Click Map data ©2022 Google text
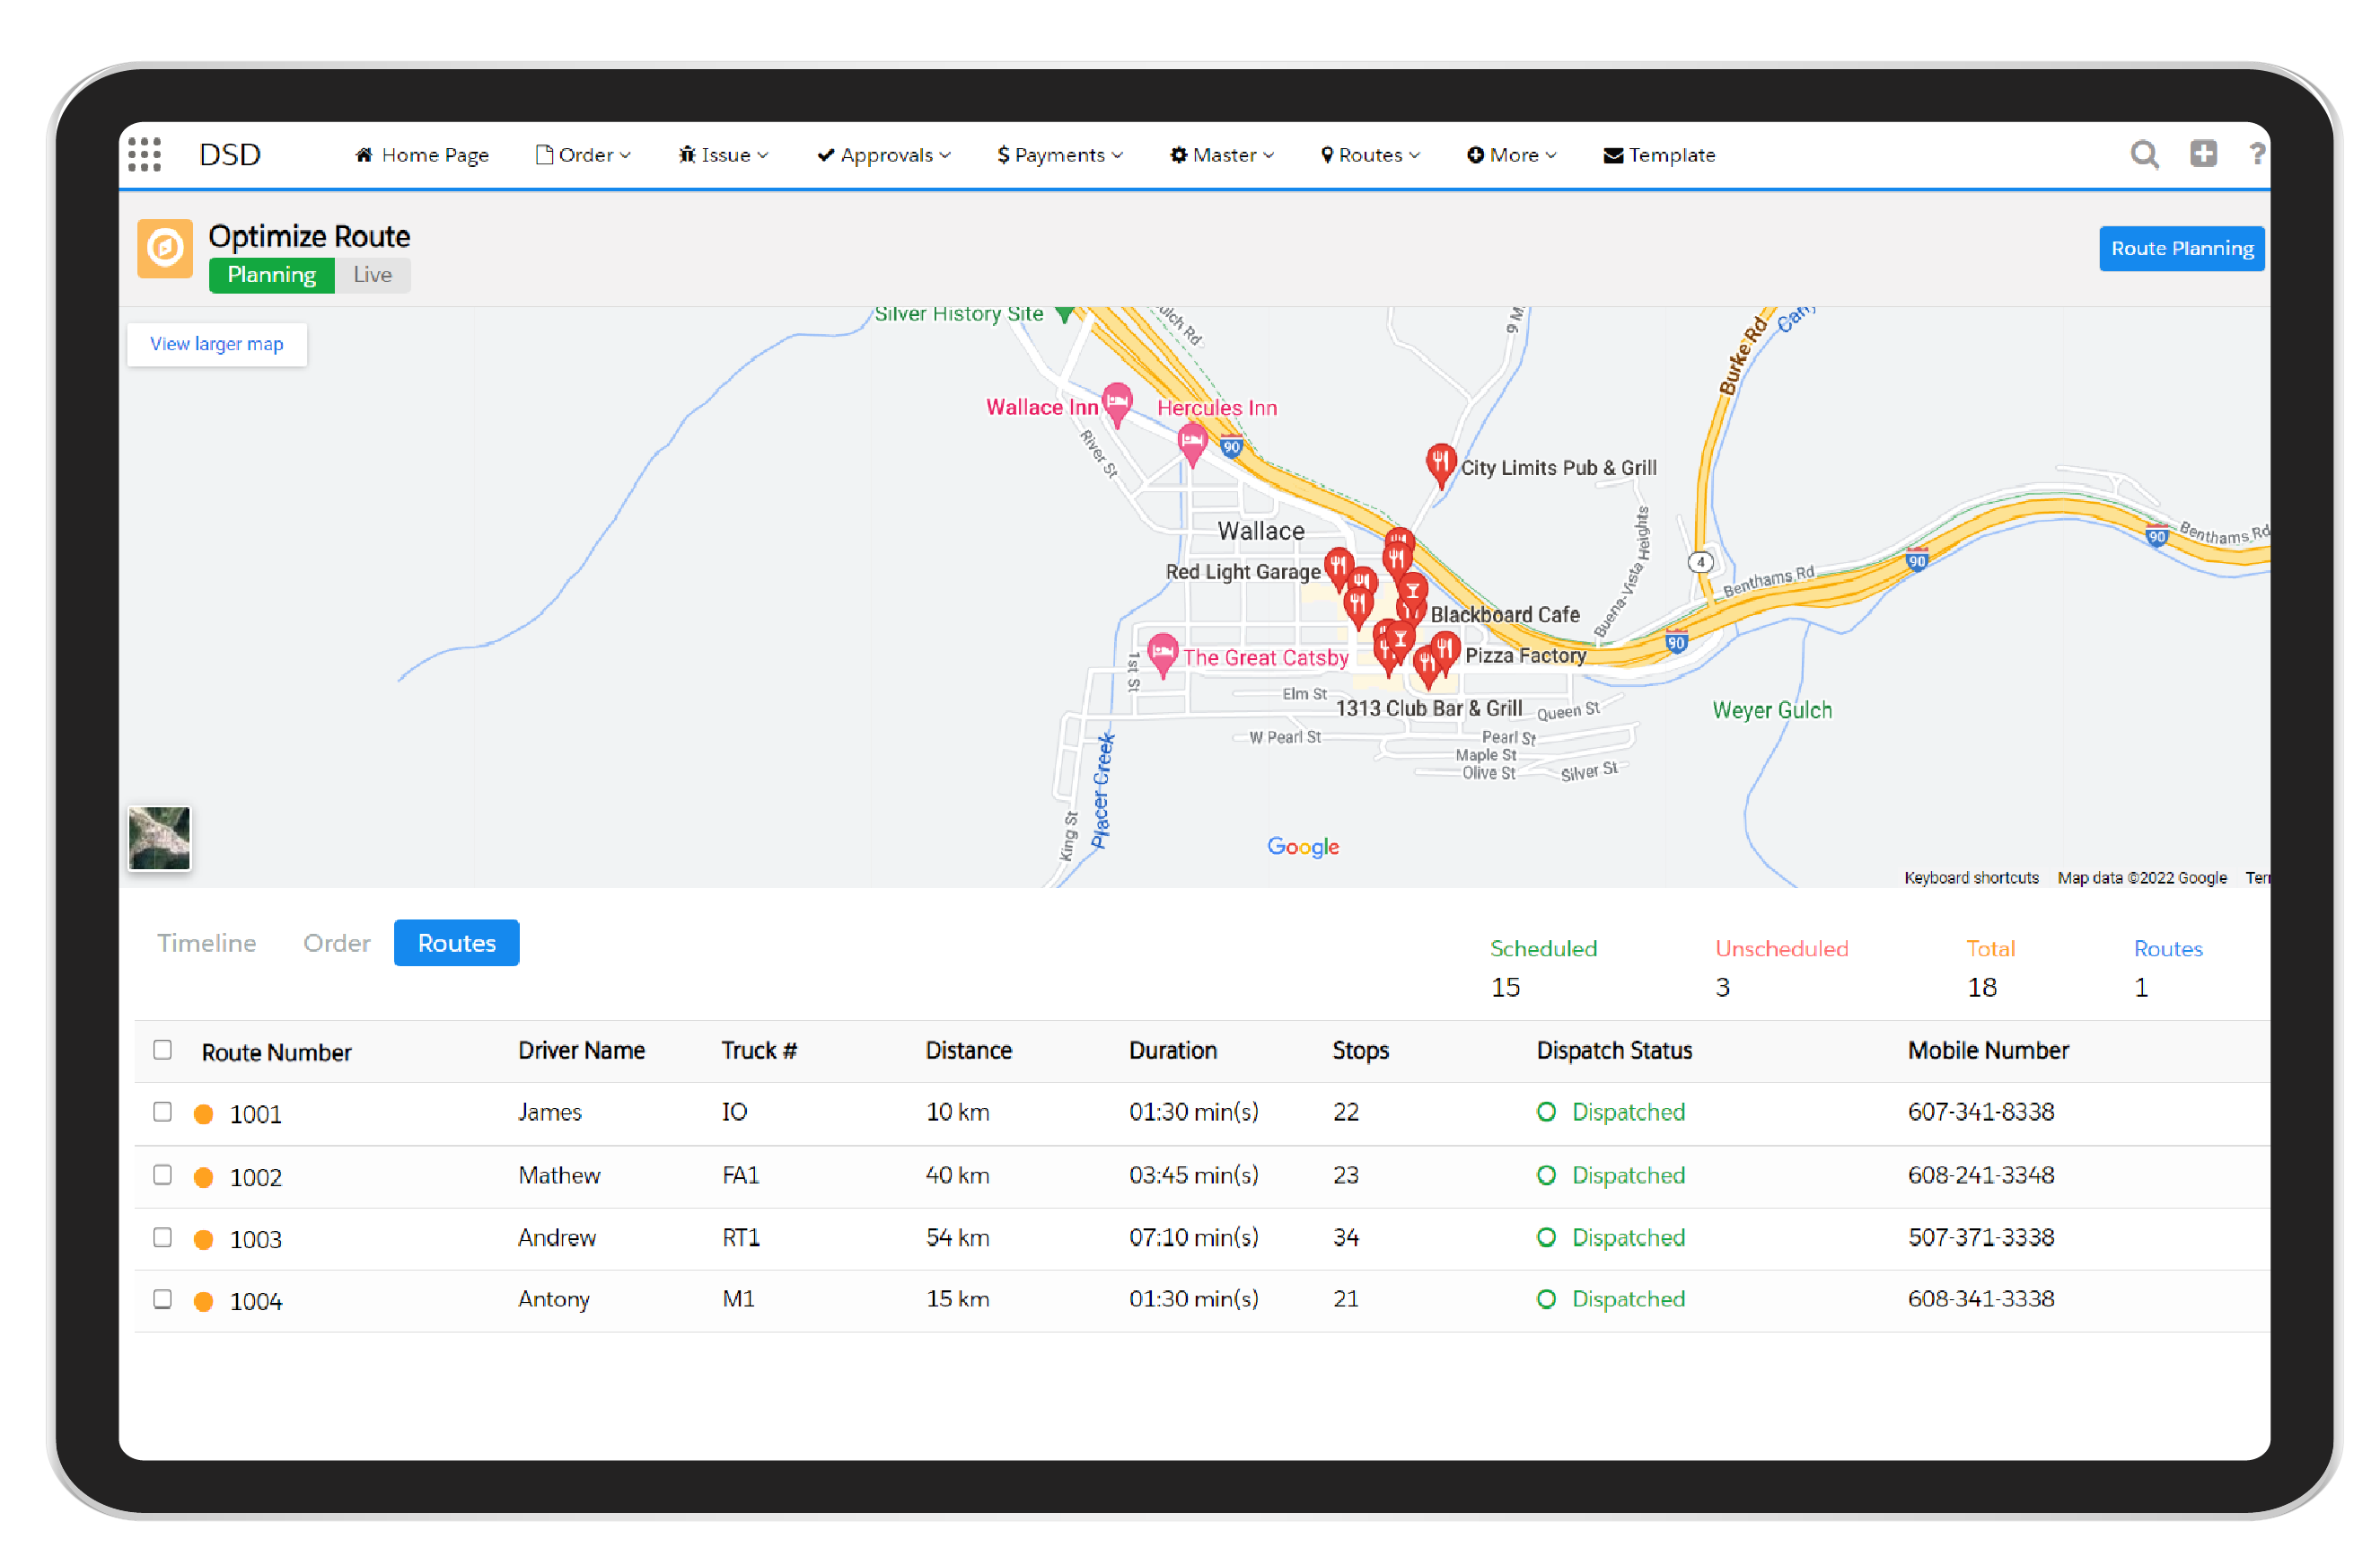Viewport: 2380px width, 1557px height. (2142, 876)
